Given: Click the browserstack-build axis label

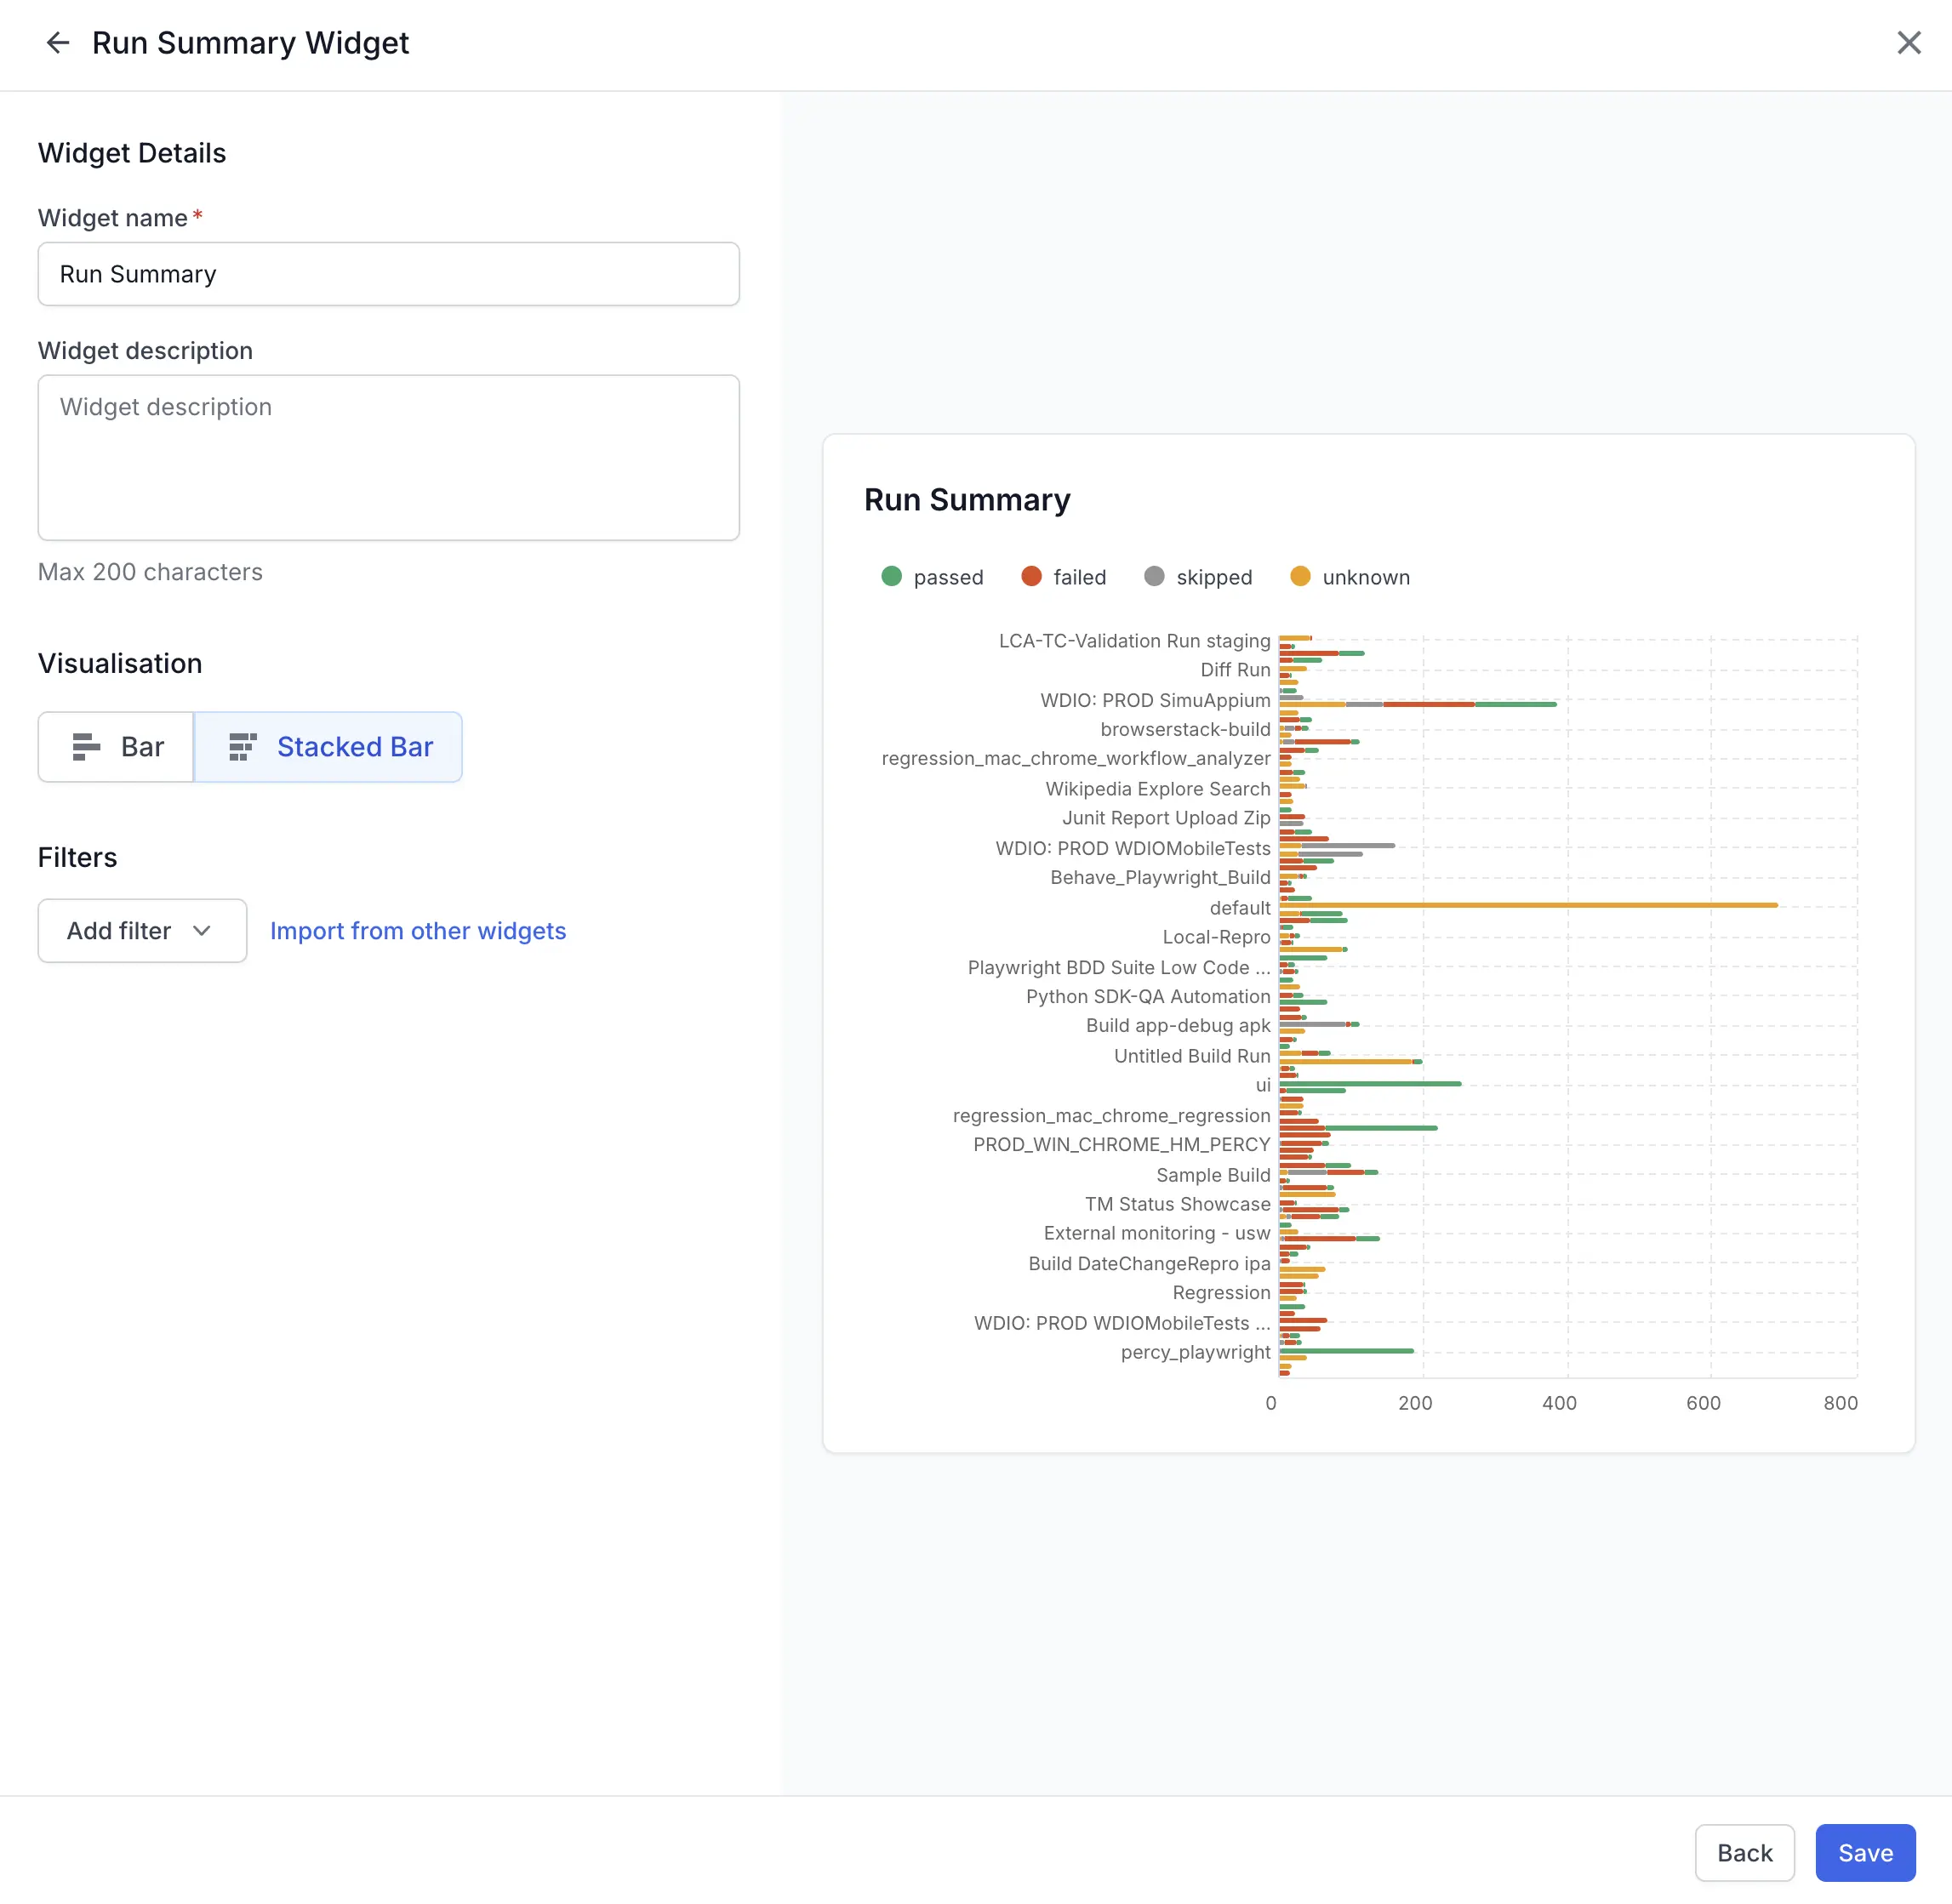Looking at the screenshot, I should [x=1185, y=730].
